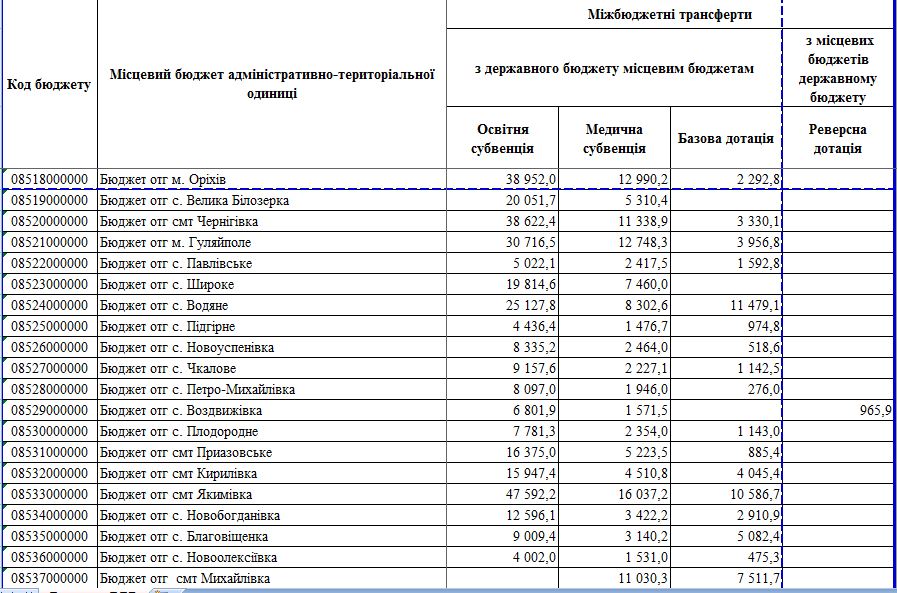Click the cell 'Бюджет отг с. Підгірне'
Viewport: 897px width, 593px height.
point(272,327)
